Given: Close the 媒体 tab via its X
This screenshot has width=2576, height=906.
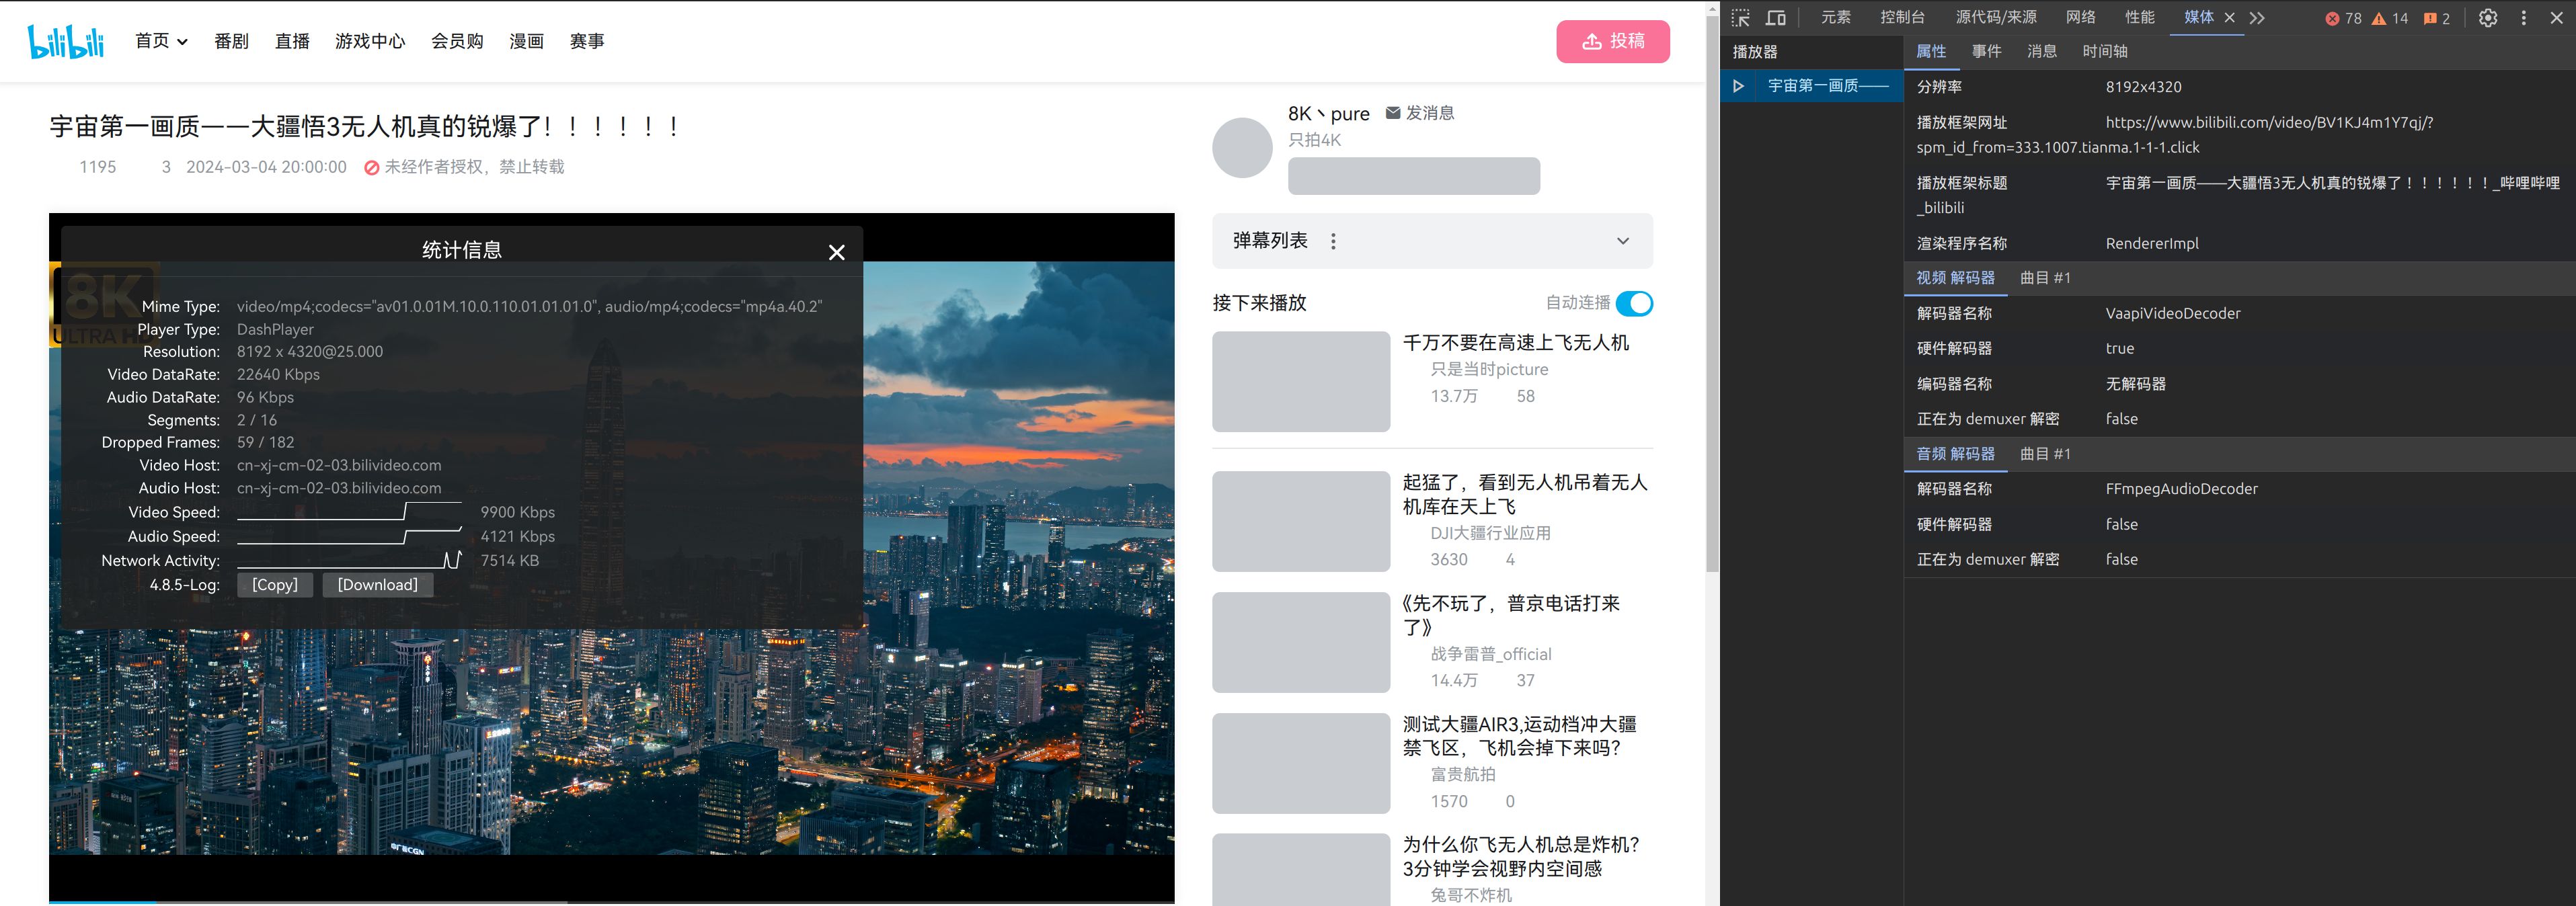Looking at the screenshot, I should (x=2229, y=18).
